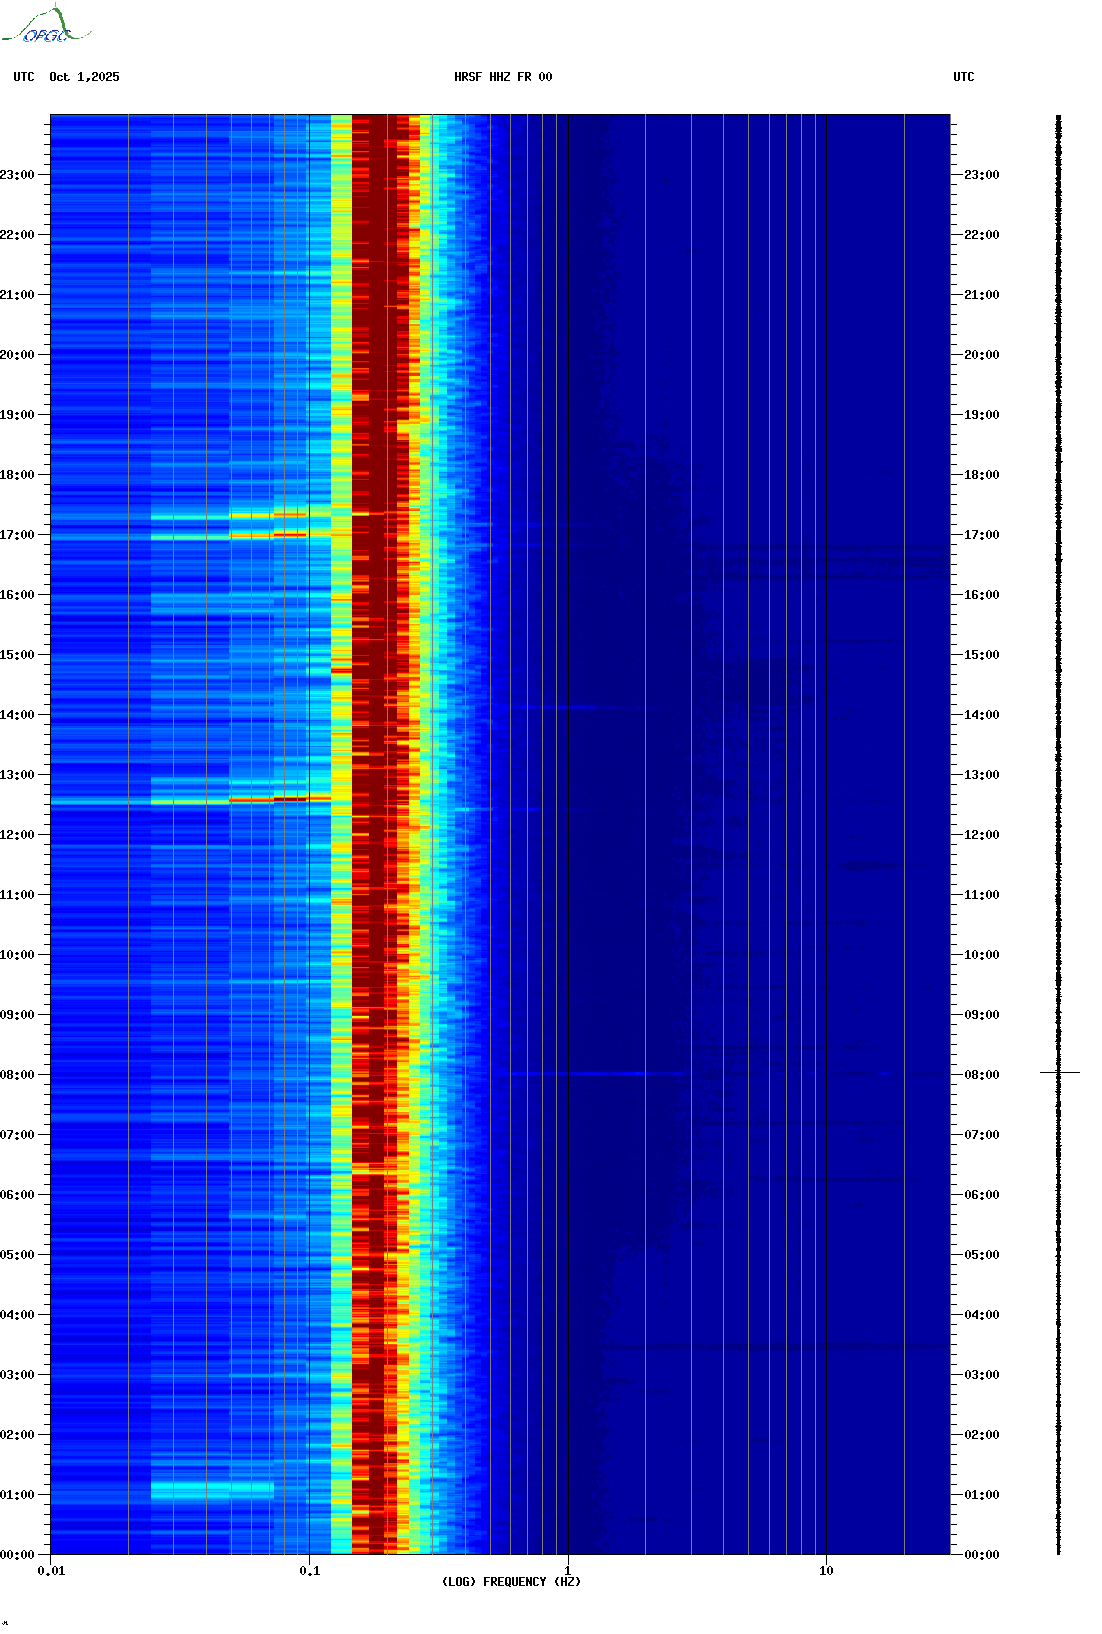The image size is (1102, 1634).
Task: Click the OFGC logo in the corner
Action: [x=45, y=26]
